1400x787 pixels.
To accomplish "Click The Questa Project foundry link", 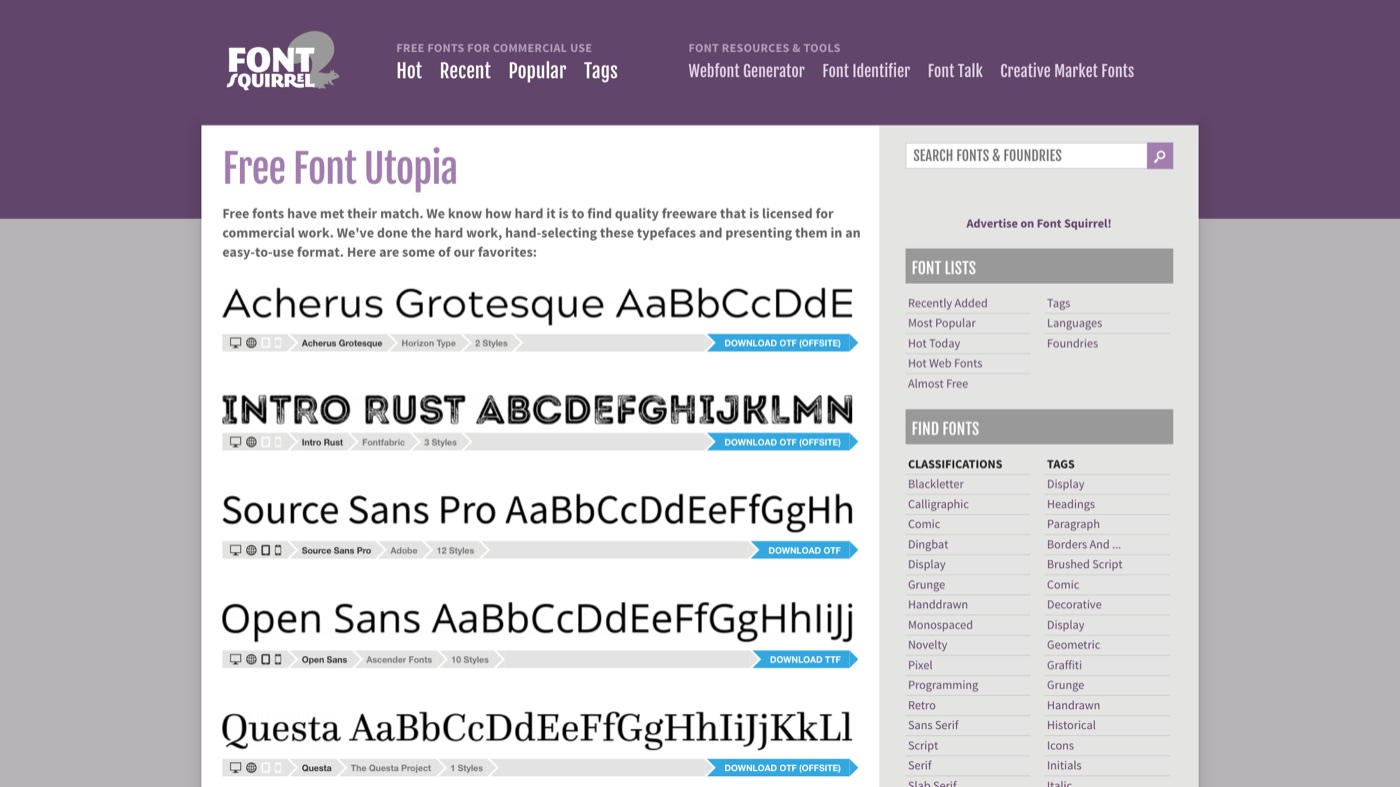I will pyautogui.click(x=391, y=768).
